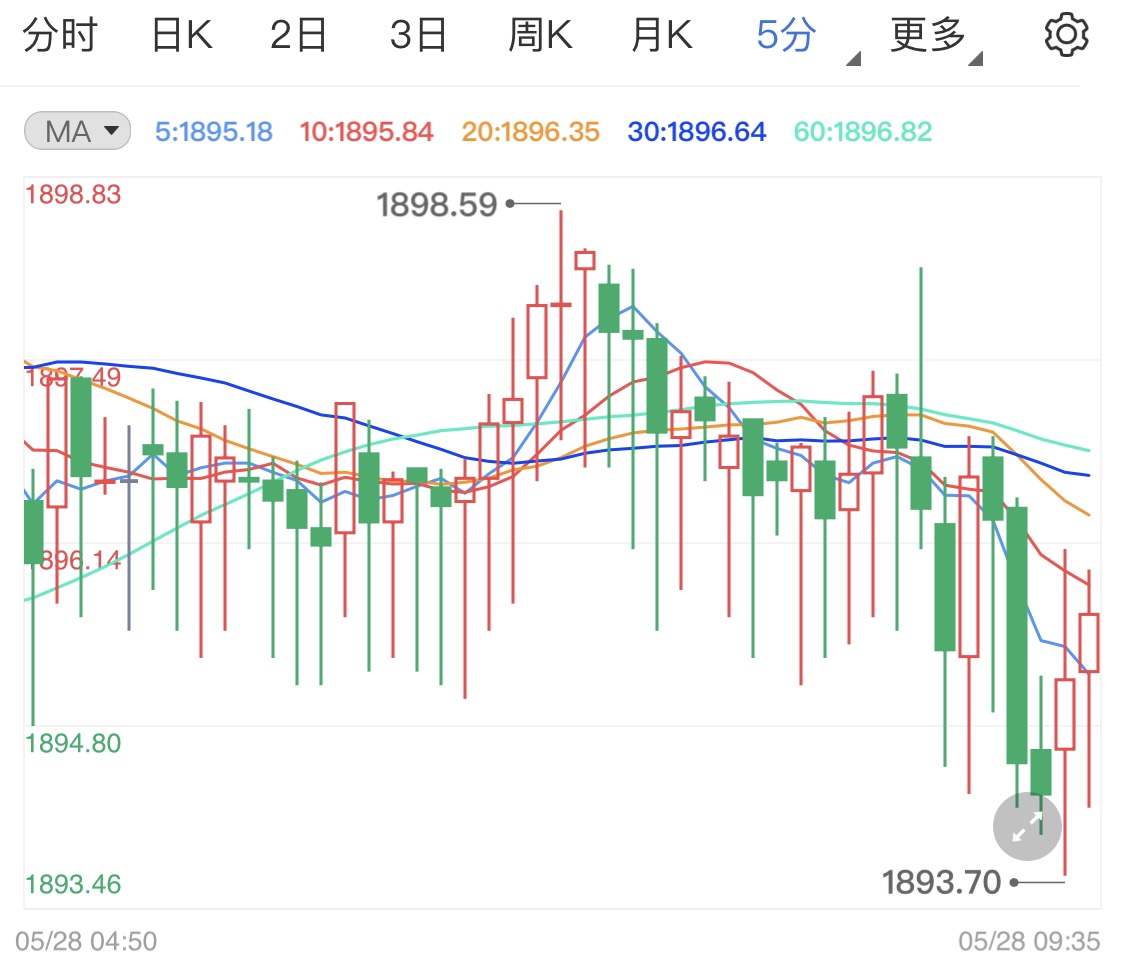The width and height of the screenshot is (1125, 969).
Task: Open the 月K monthly chart tab
Action: (x=662, y=34)
